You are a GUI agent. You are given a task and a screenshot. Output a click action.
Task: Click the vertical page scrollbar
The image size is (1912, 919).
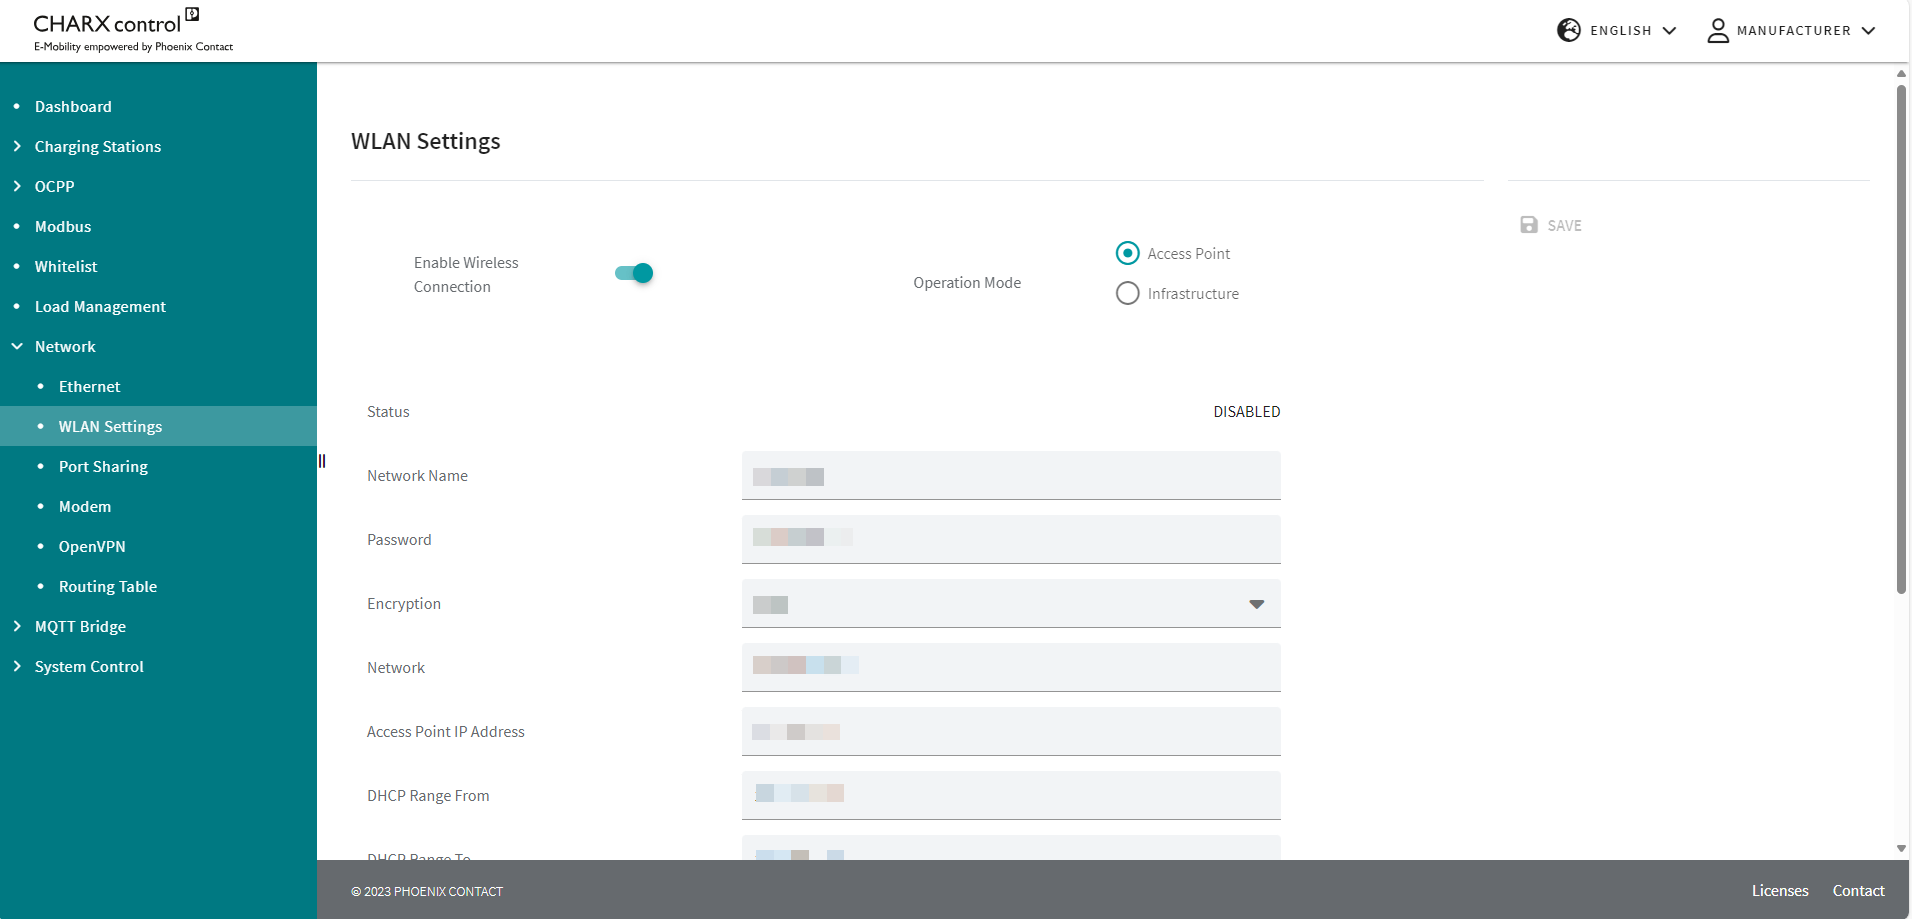[x=1901, y=340]
